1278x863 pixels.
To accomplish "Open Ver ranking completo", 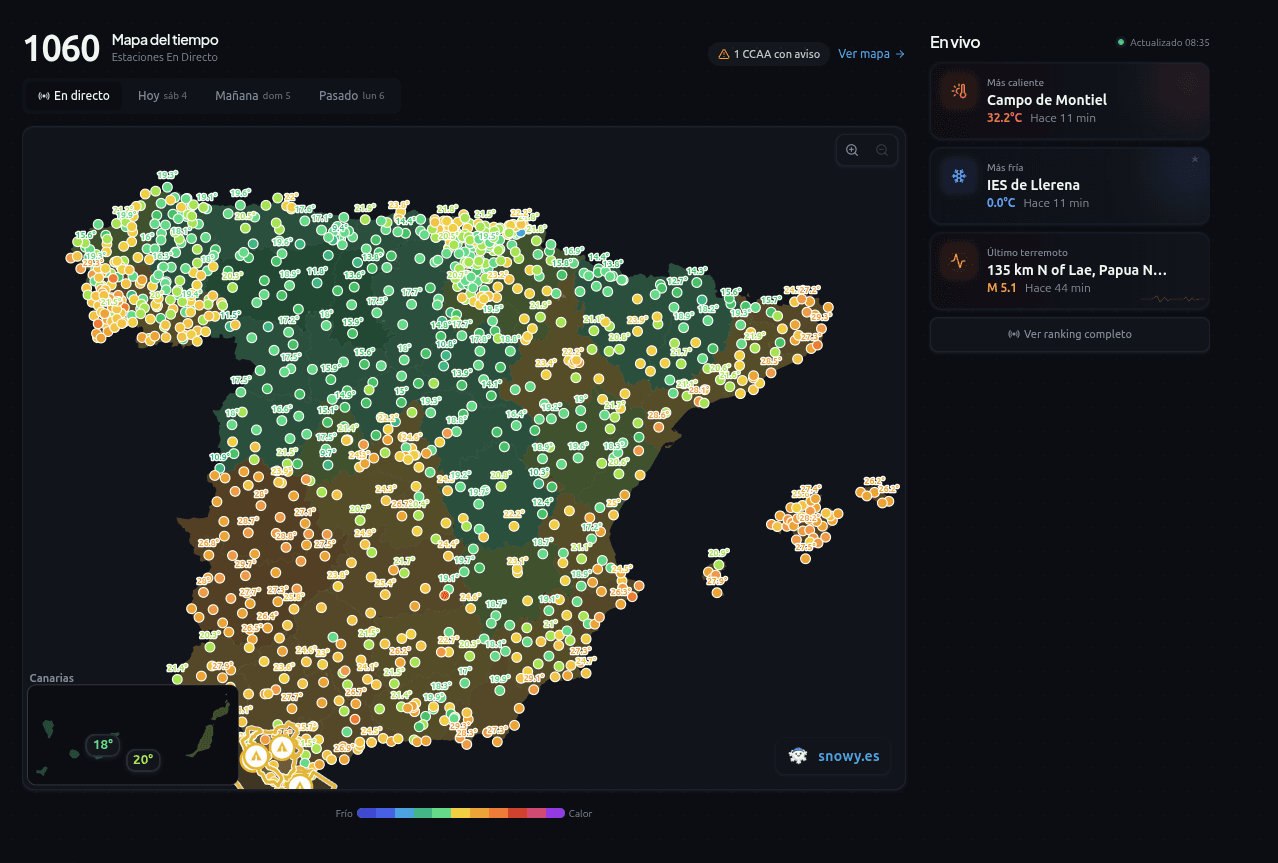I will (1070, 334).
